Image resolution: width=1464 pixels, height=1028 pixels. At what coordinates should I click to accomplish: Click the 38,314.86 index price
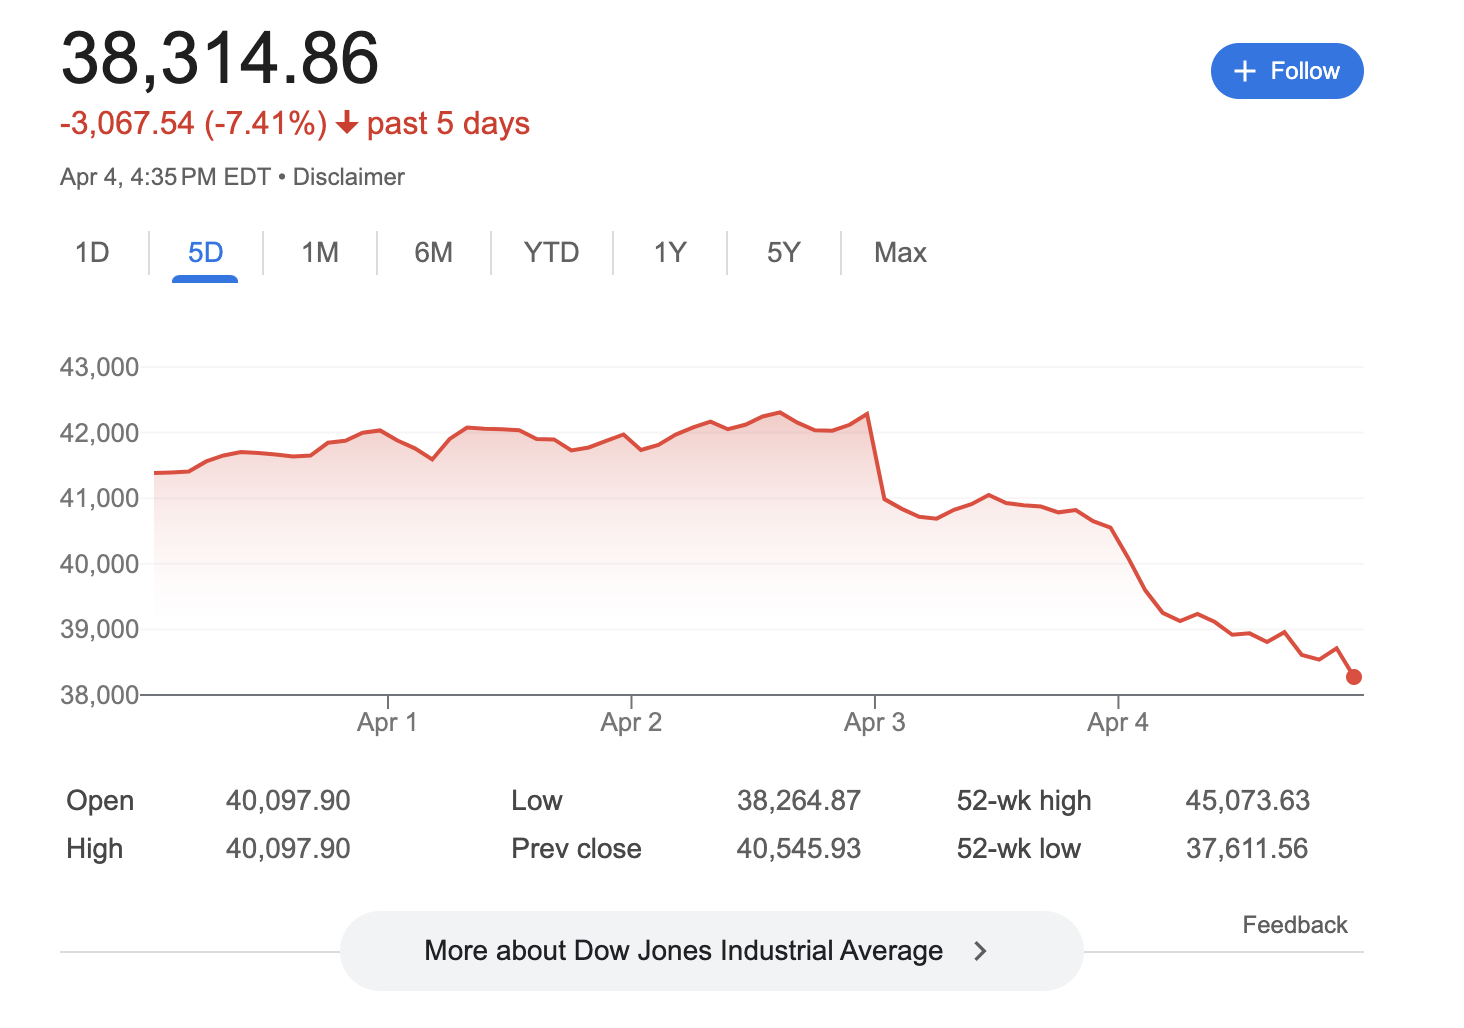tap(220, 58)
